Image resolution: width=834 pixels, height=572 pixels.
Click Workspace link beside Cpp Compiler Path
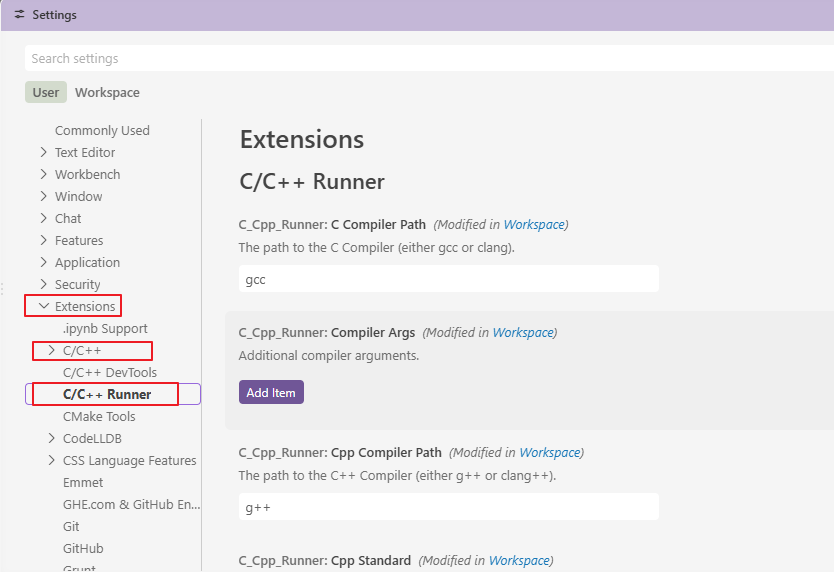tap(549, 453)
